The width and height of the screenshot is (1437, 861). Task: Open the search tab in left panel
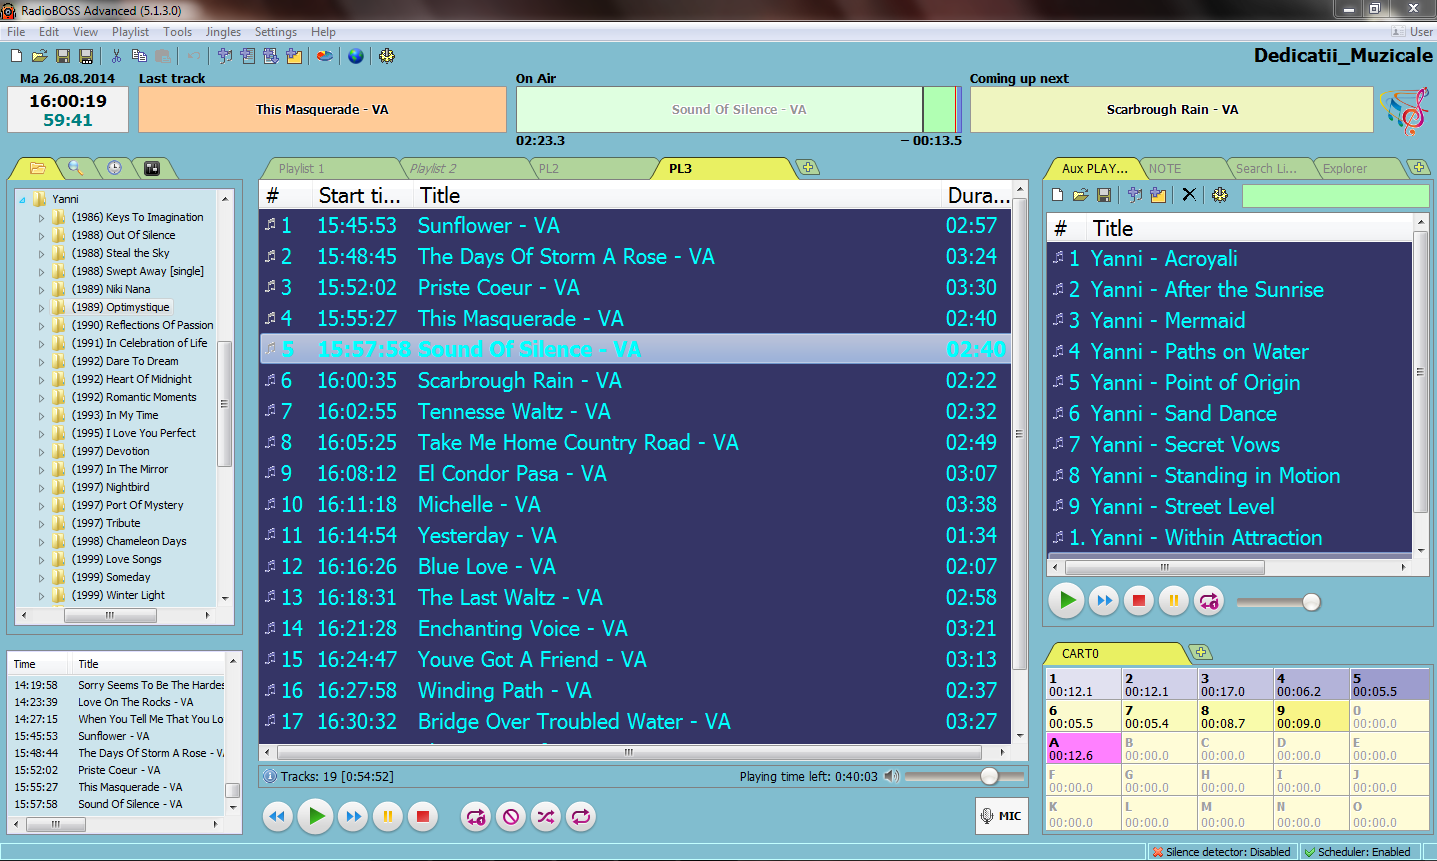coord(75,168)
